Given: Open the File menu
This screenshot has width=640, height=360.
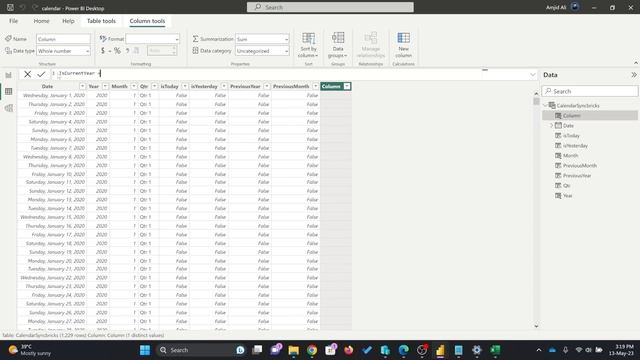Looking at the screenshot, I should tap(13, 21).
